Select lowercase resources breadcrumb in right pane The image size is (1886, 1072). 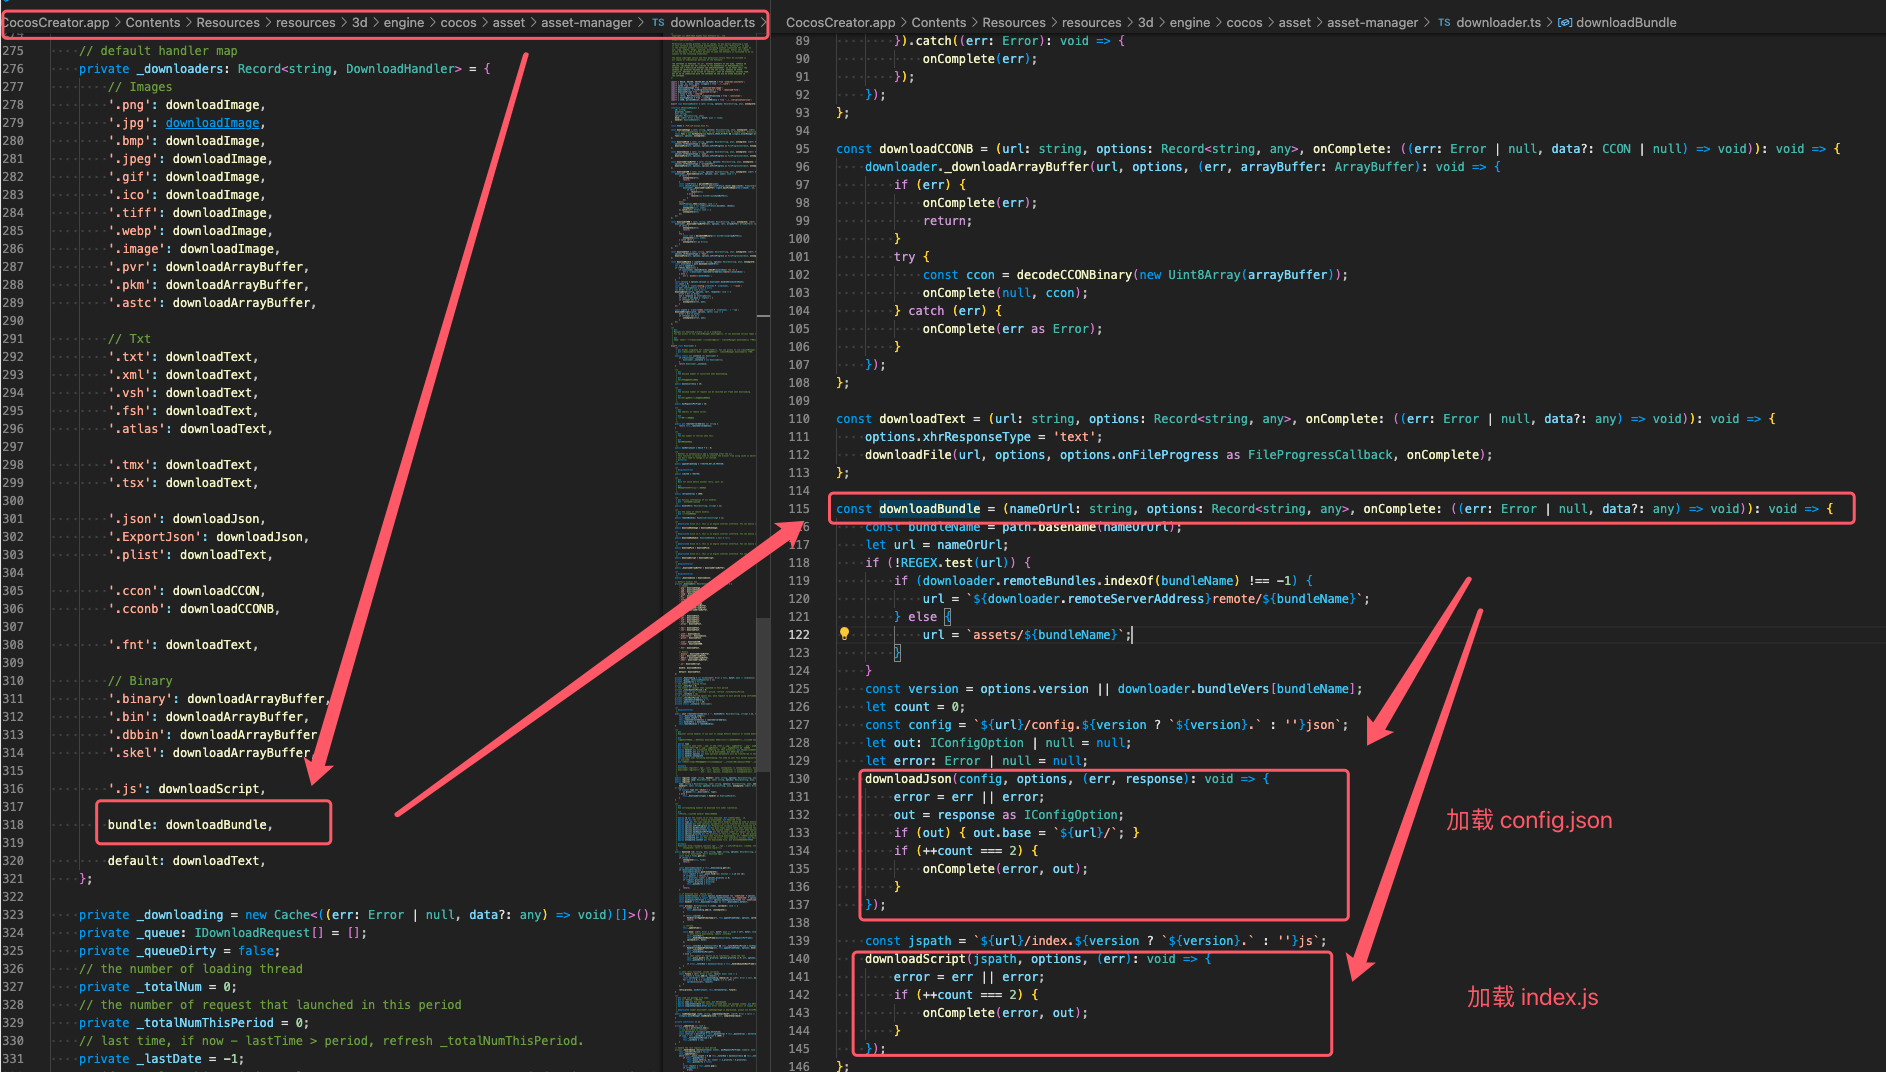coord(1091,22)
